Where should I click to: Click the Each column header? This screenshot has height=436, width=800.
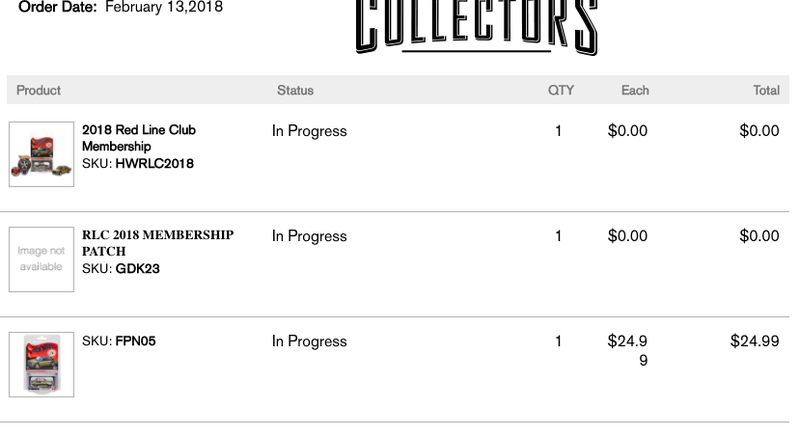[635, 90]
